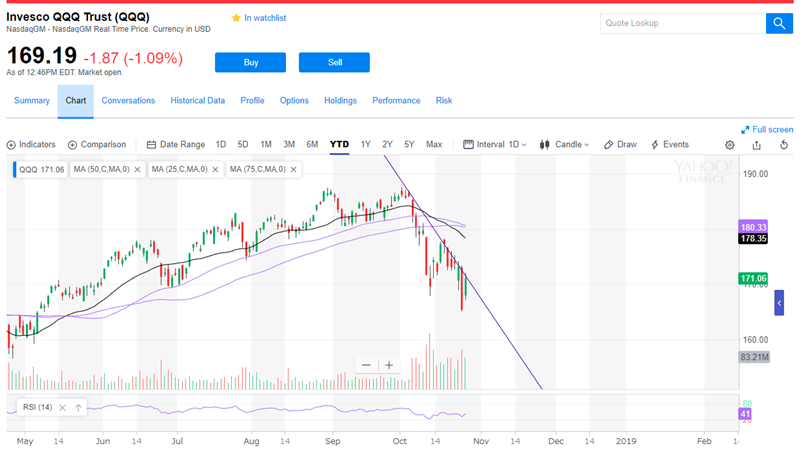Click the blue search magnifier button

(779, 24)
